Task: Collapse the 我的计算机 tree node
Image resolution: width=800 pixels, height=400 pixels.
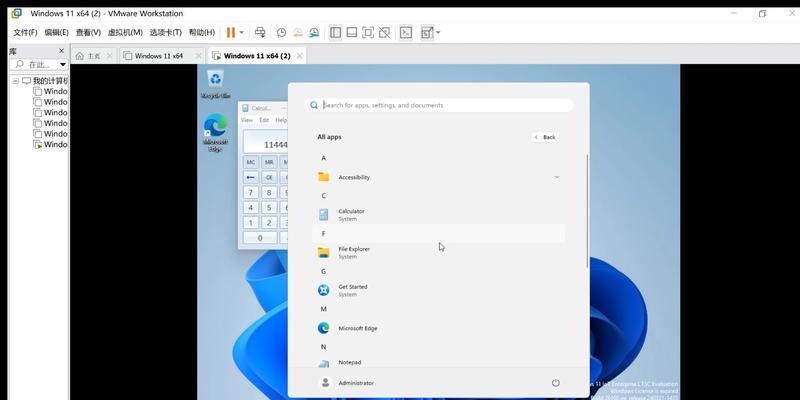Action: coord(15,81)
